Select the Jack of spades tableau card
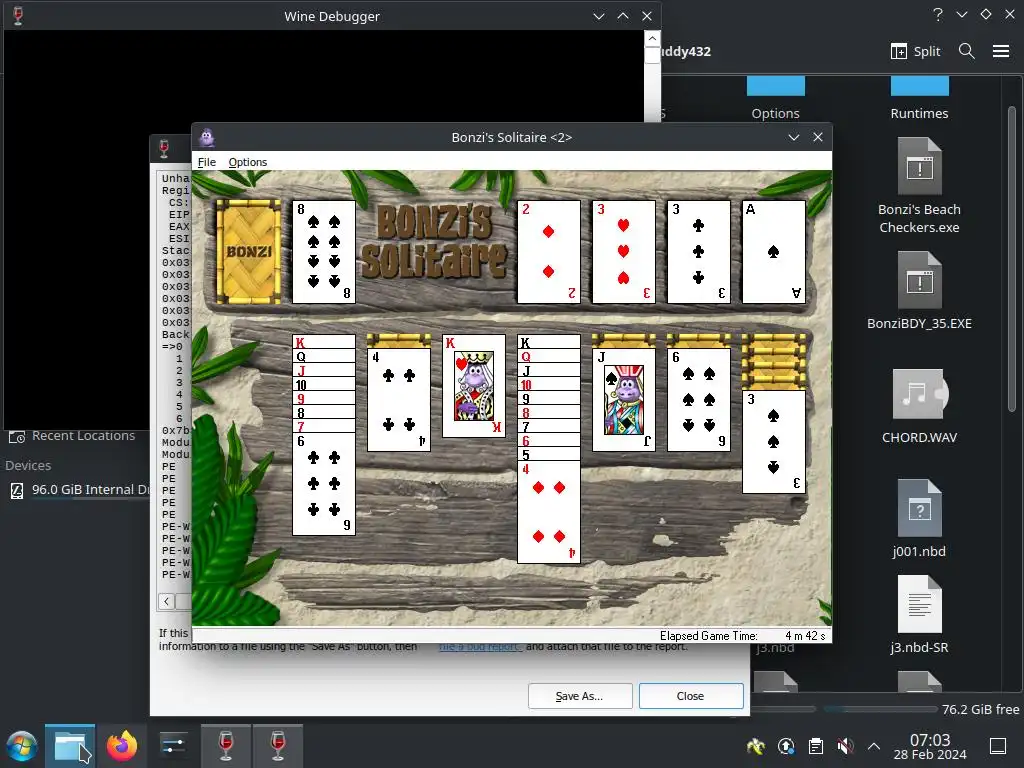This screenshot has height=768, width=1024. [x=624, y=400]
